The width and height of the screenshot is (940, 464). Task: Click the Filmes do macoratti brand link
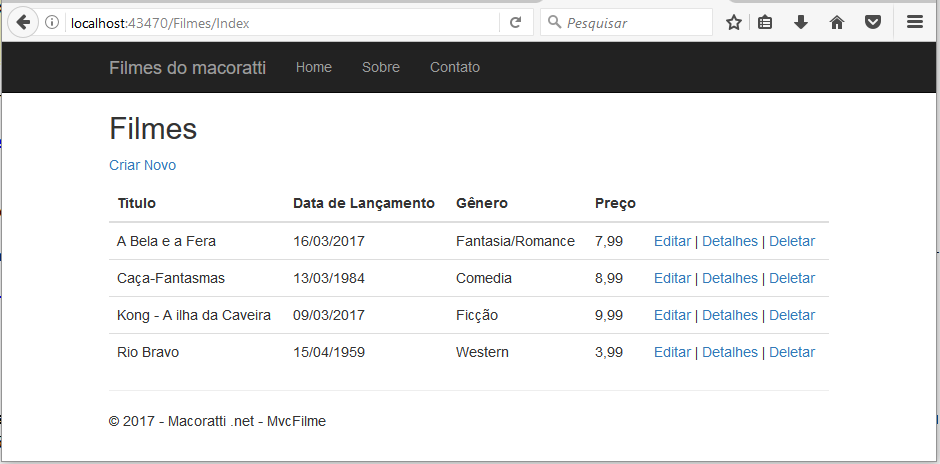coord(188,68)
